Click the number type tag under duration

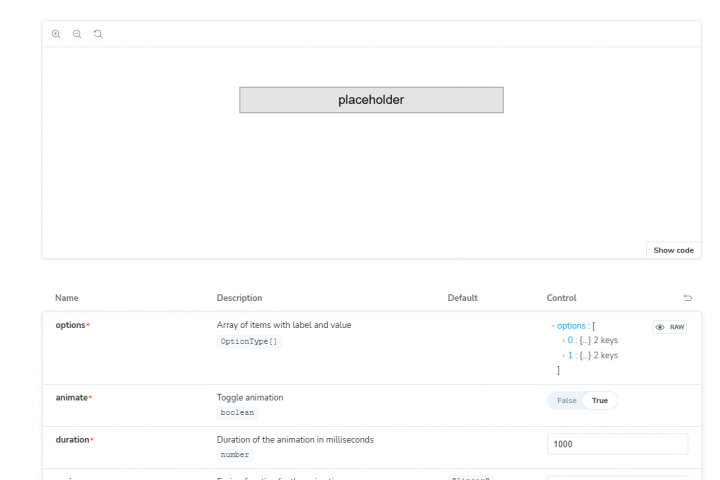click(236, 454)
